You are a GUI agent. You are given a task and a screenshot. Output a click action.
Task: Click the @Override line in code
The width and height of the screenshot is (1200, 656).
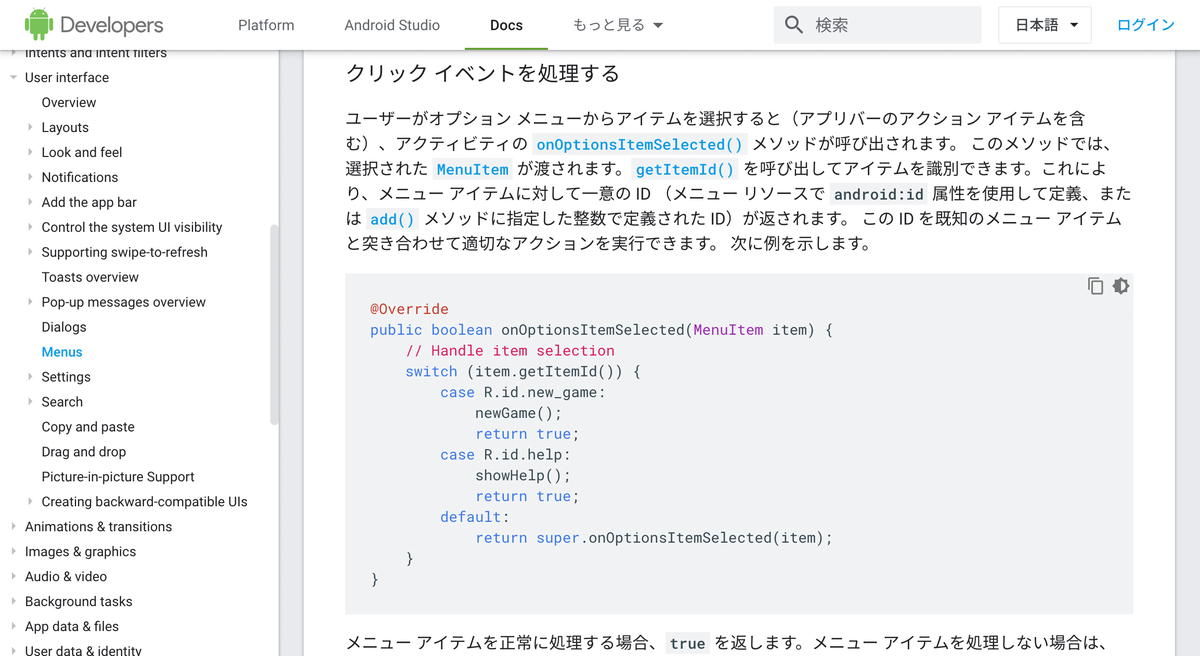[410, 309]
